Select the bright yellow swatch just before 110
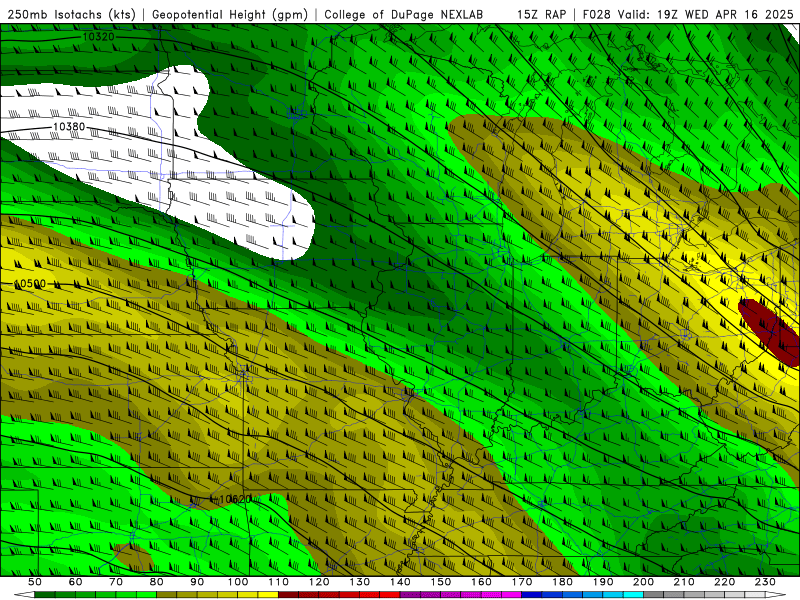The image size is (800, 600). coord(268,595)
